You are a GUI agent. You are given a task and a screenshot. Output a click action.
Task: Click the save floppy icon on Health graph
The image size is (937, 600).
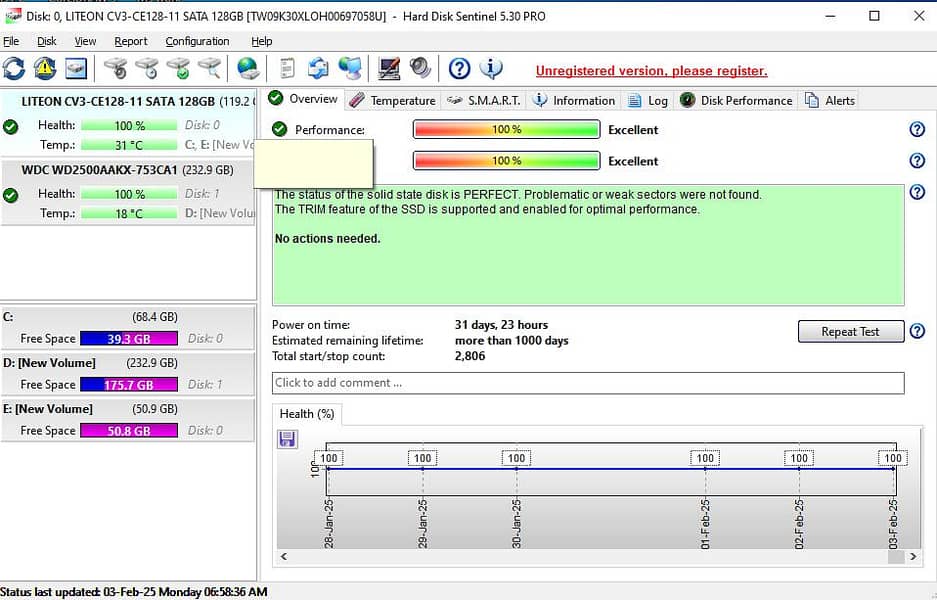287,439
